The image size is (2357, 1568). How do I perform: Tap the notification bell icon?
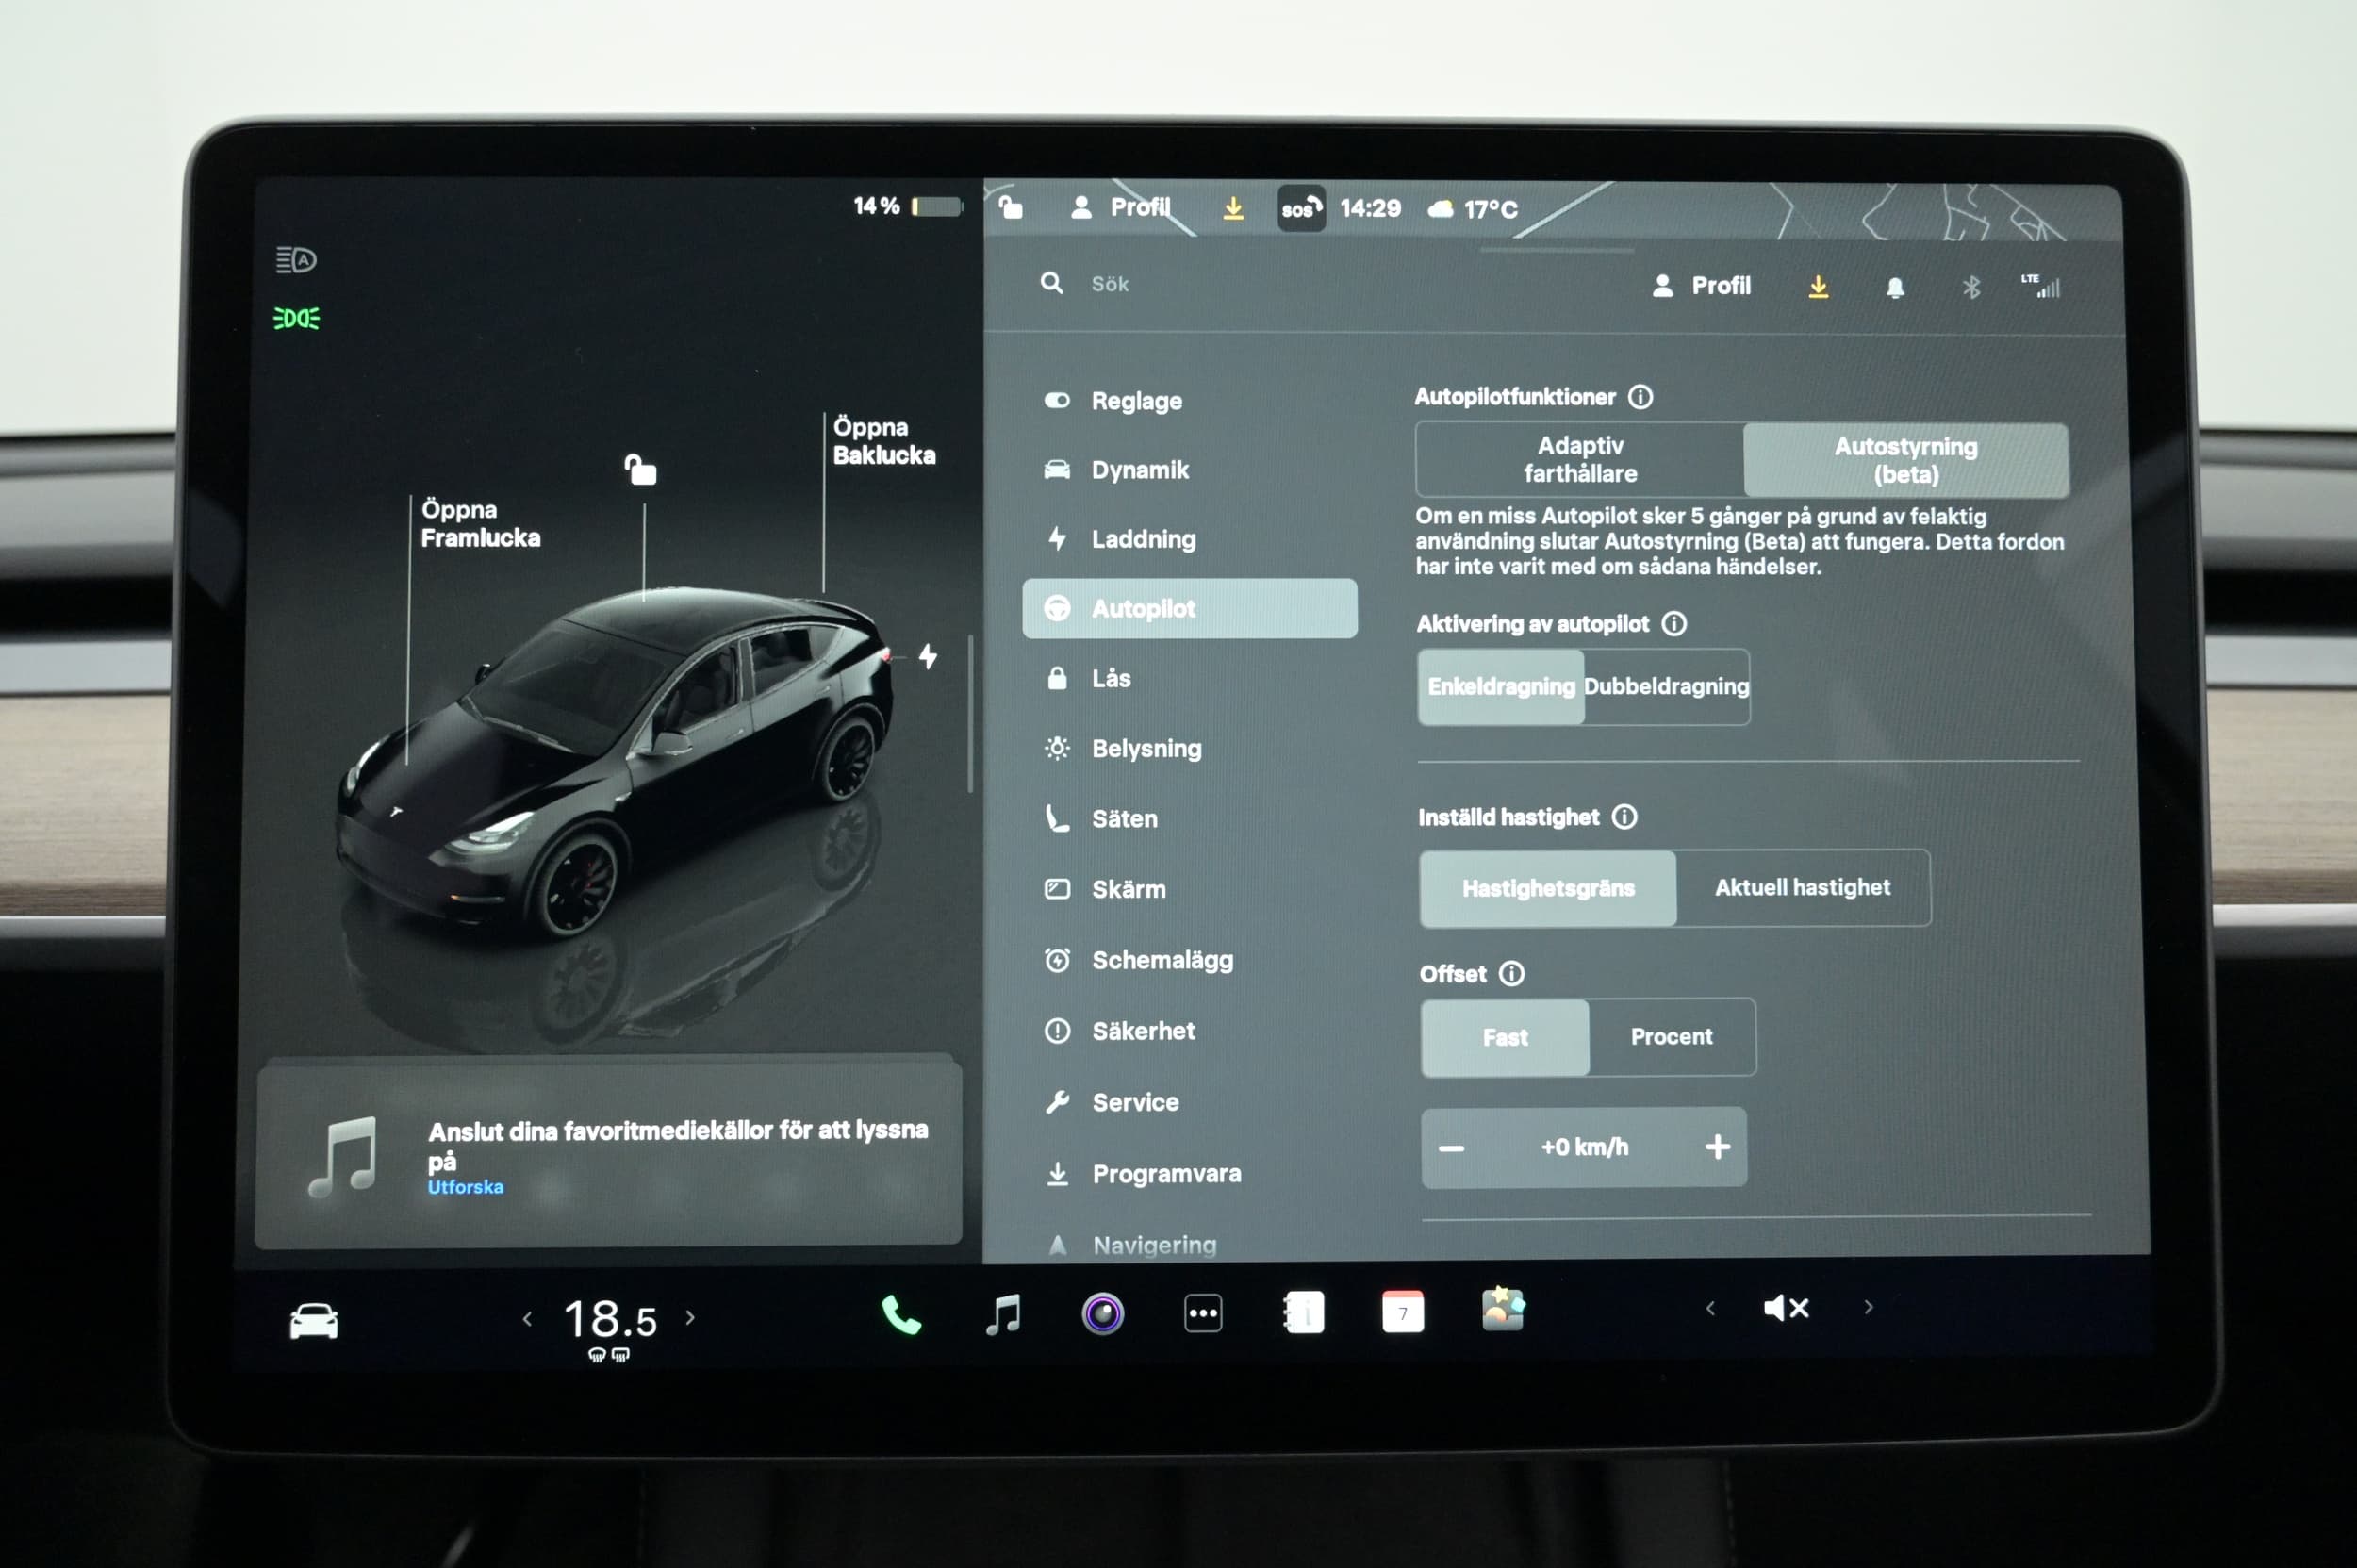pyautogui.click(x=1894, y=288)
